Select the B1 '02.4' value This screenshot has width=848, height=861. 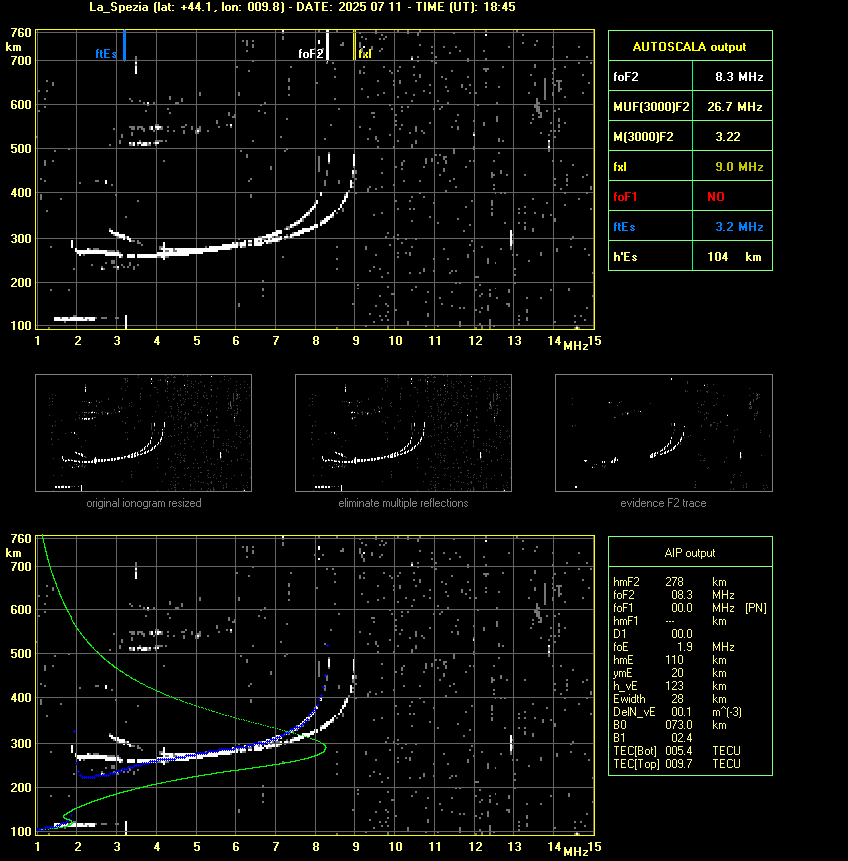(682, 738)
